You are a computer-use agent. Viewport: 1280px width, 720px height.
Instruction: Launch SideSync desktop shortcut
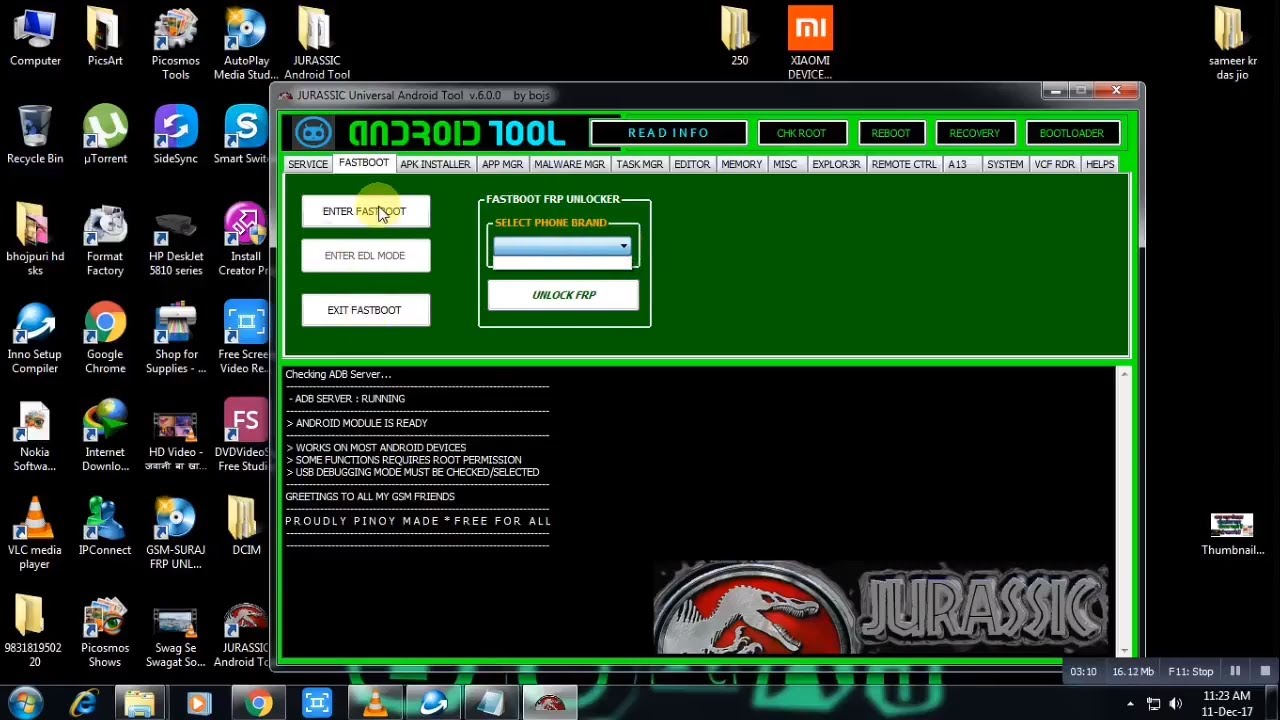(x=175, y=135)
